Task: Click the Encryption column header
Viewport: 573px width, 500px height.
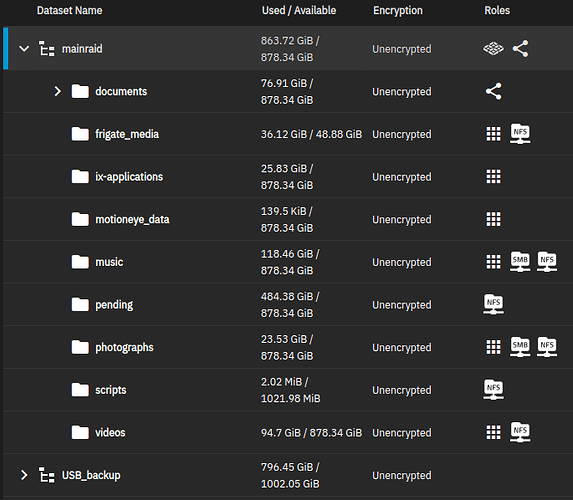Action: click(398, 11)
